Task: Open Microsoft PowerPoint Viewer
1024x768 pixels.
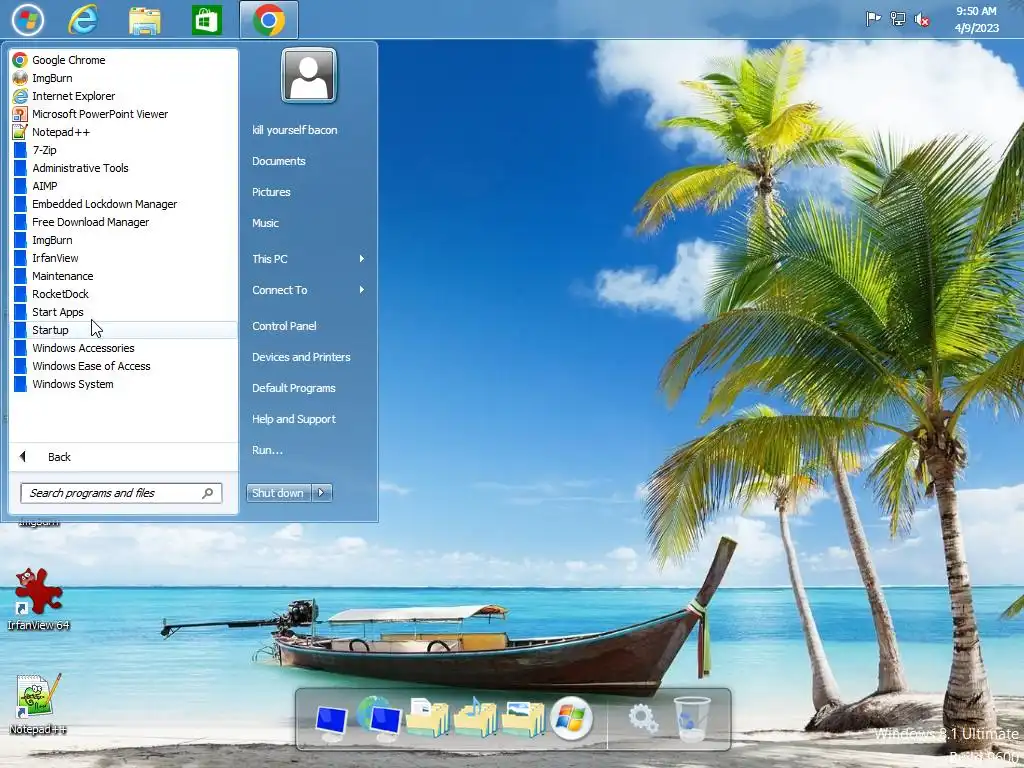Action: (x=124, y=114)
